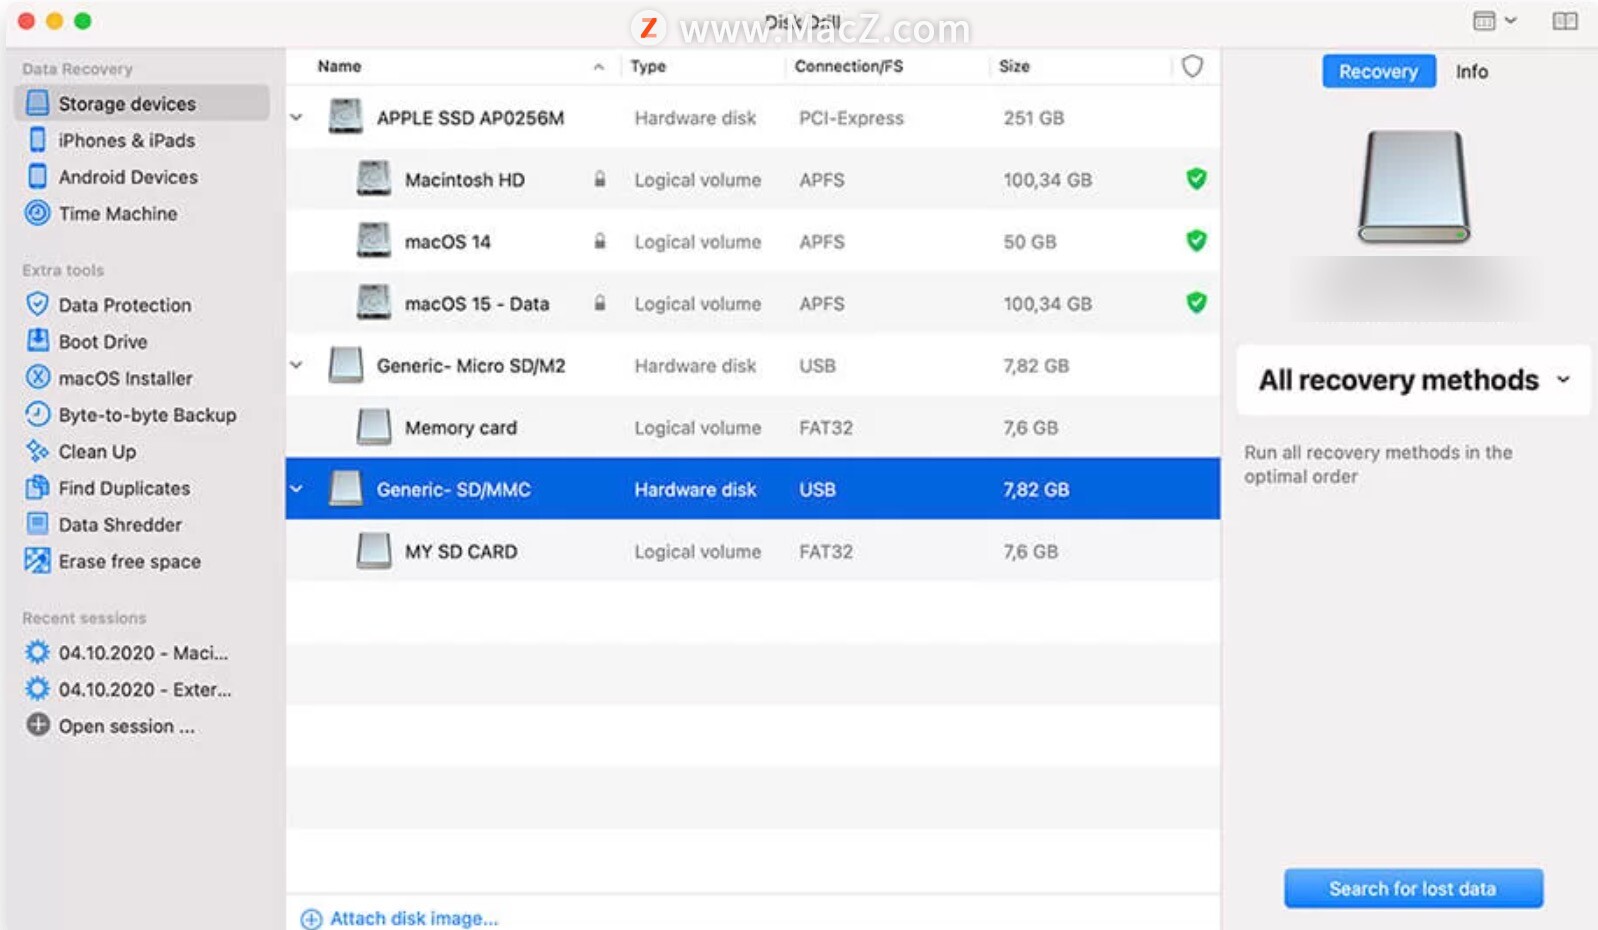Click 'FAT32' in Memory card row
The image size is (1598, 930).
(825, 427)
